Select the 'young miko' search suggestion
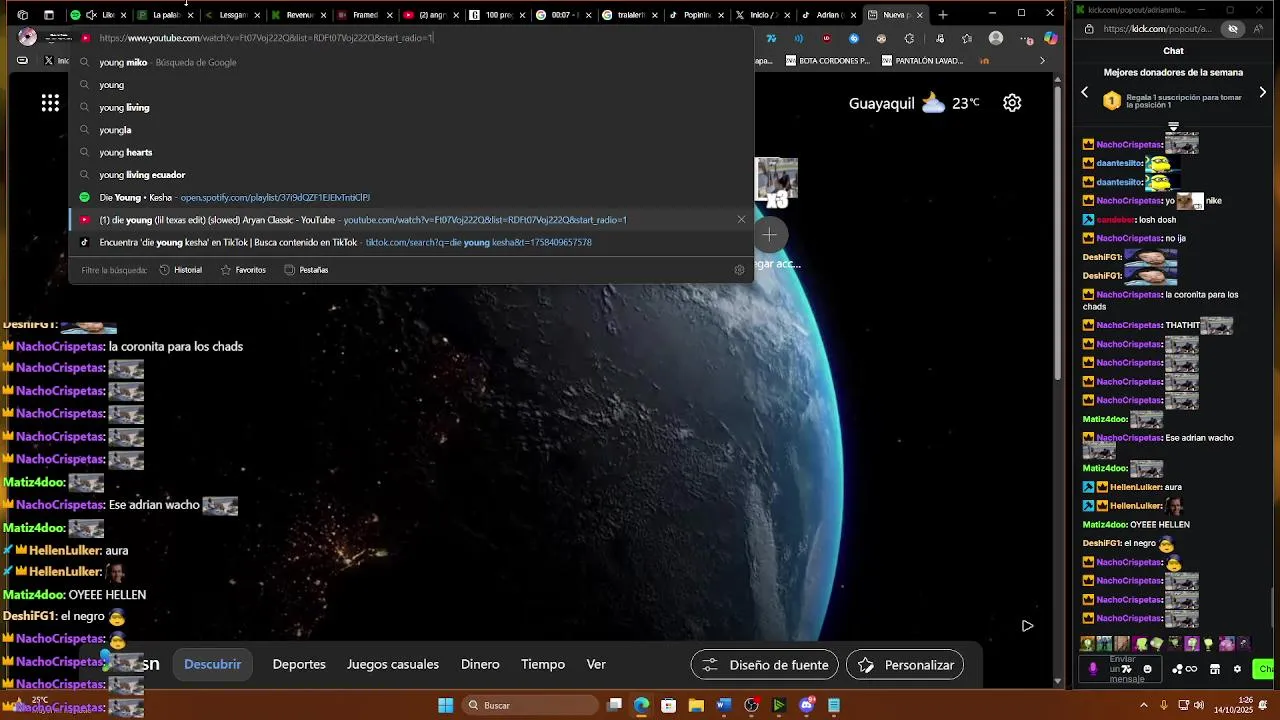The width and height of the screenshot is (1280, 720). (x=411, y=62)
